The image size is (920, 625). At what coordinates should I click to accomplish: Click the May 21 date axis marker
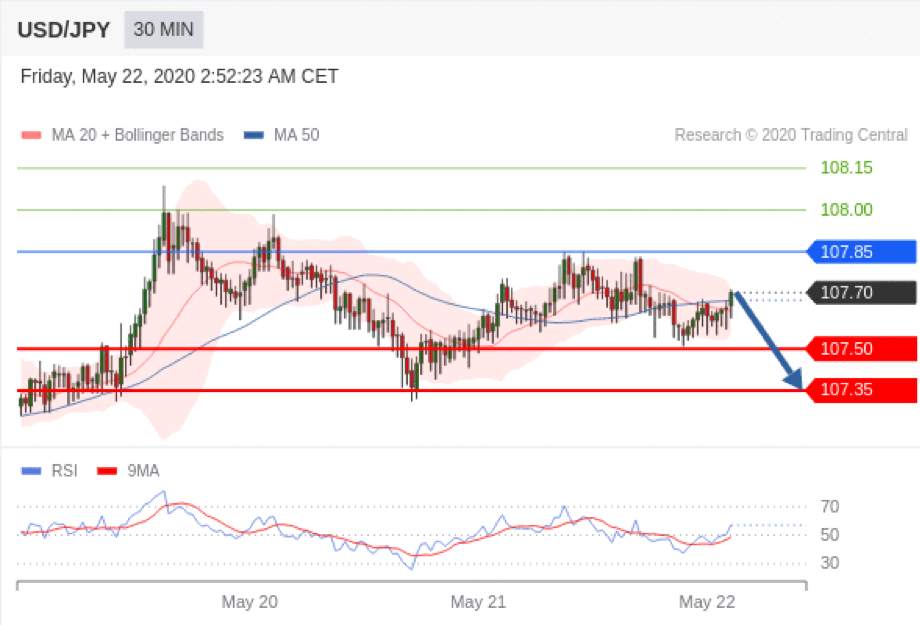pos(478,602)
